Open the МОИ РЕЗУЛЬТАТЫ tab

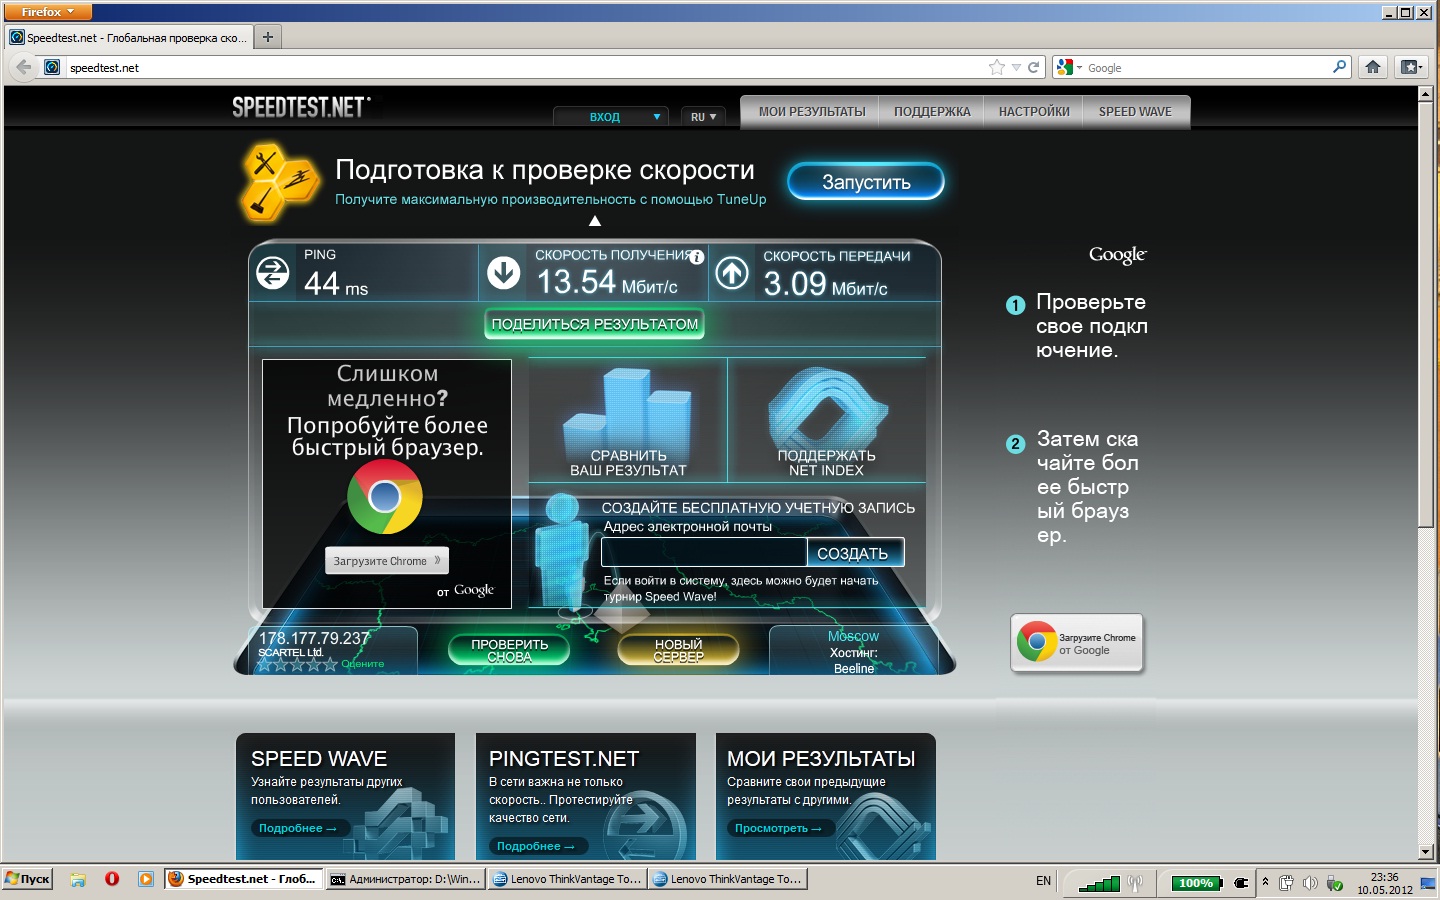[811, 112]
